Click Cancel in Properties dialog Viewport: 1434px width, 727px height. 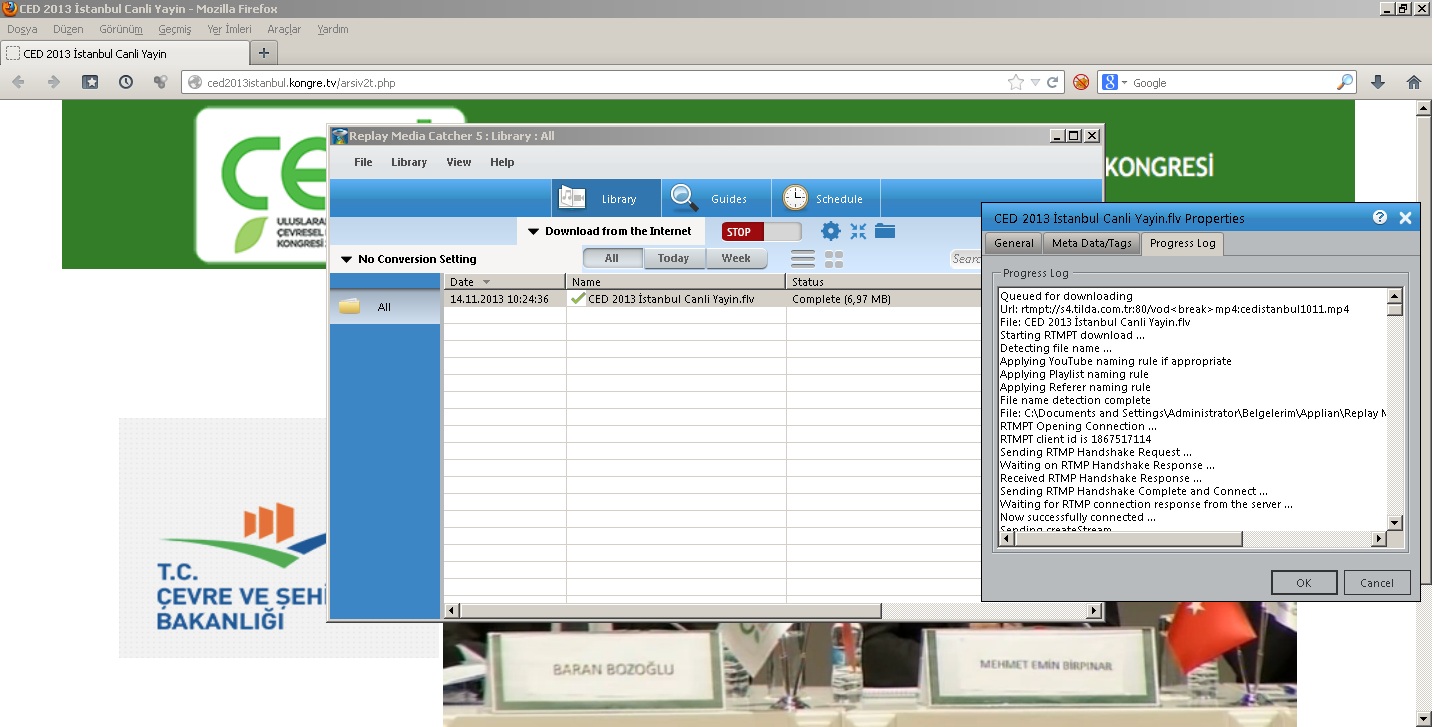[1377, 582]
